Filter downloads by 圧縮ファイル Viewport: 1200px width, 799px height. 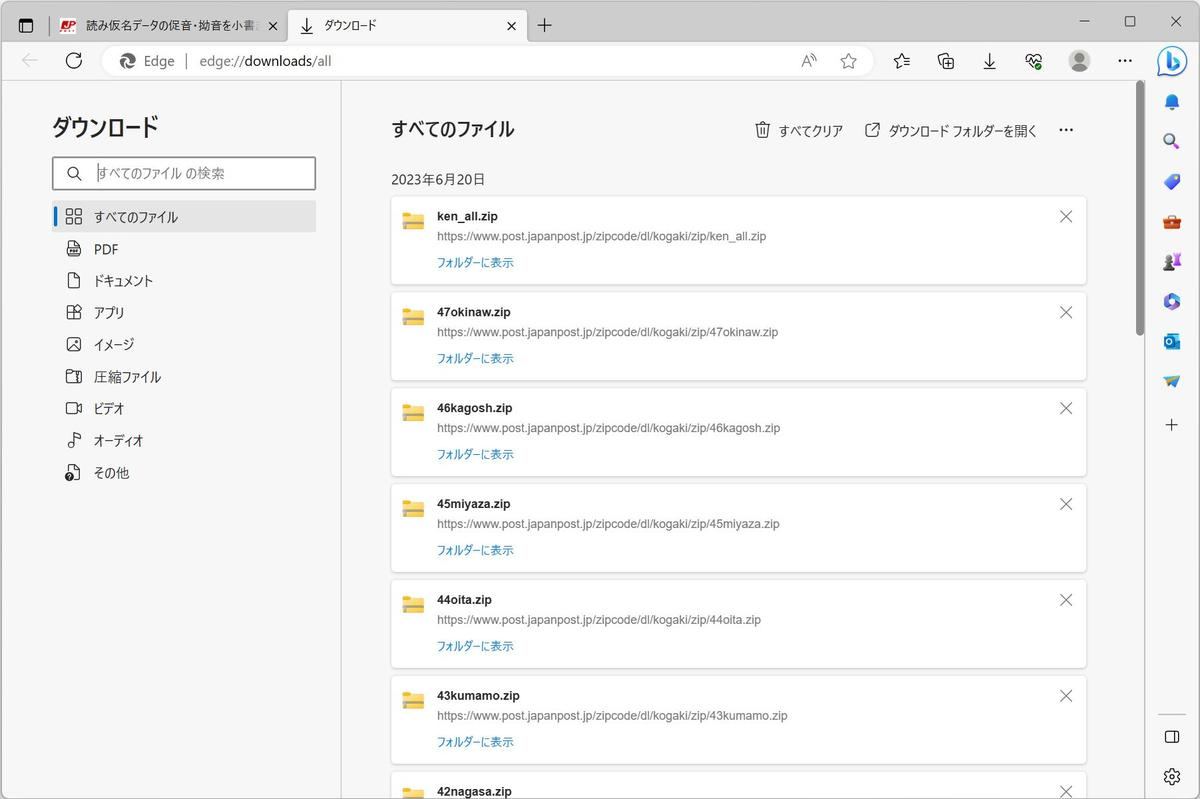(x=184, y=377)
